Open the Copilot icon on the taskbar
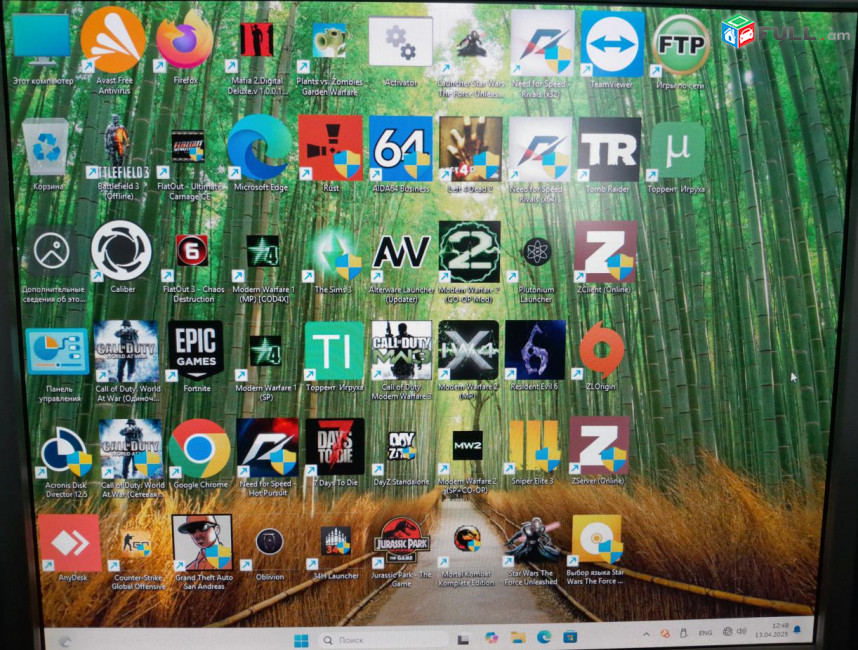The width and height of the screenshot is (858, 650). pos(491,638)
